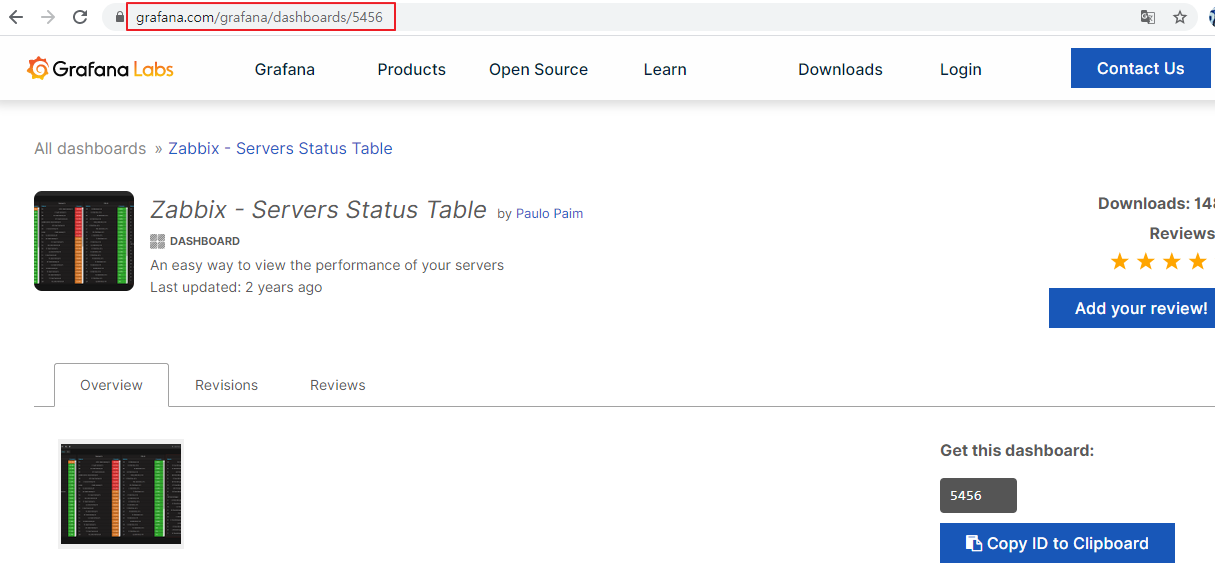This screenshot has width=1215, height=567.
Task: Click the Contact Us button
Action: pyautogui.click(x=1141, y=68)
